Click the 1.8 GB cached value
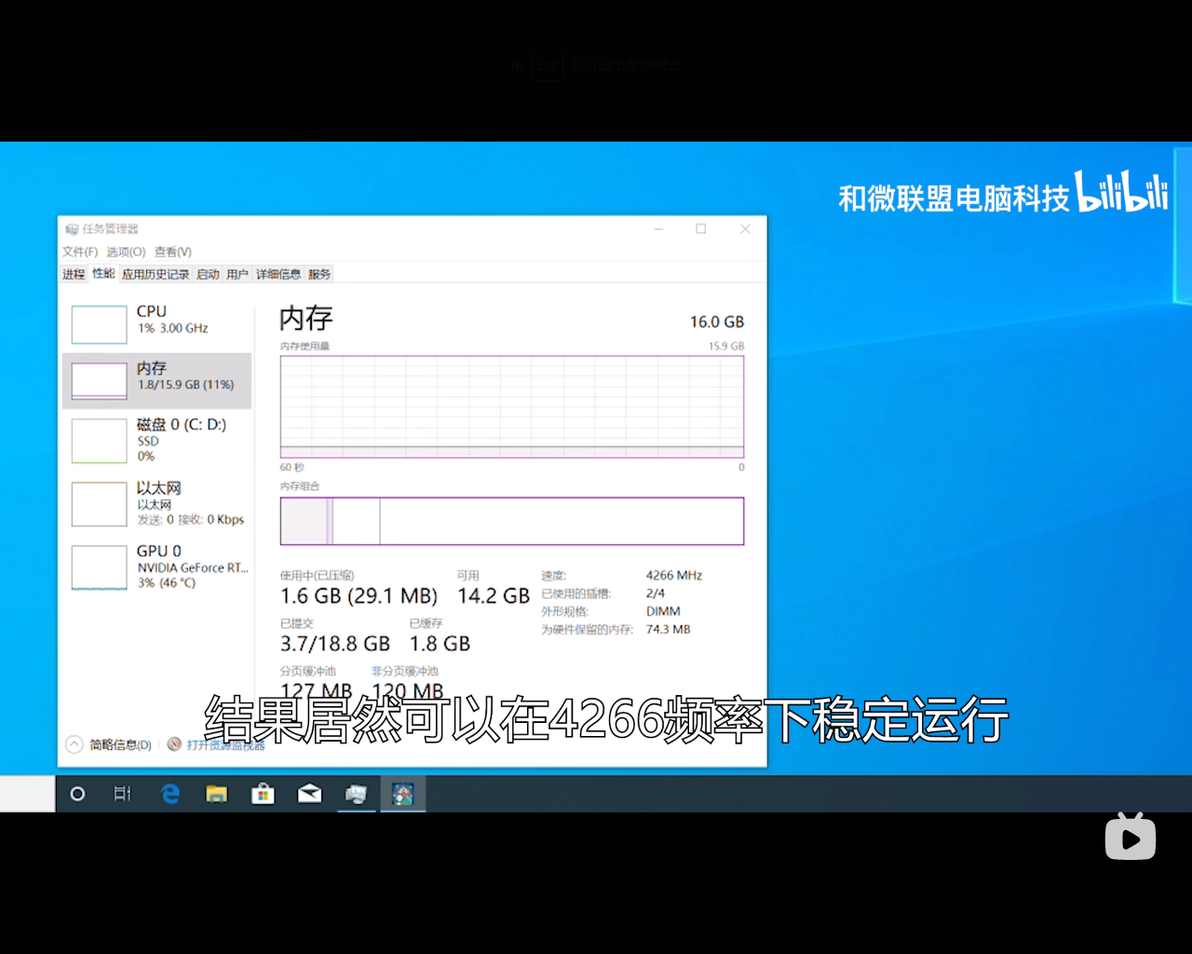Image resolution: width=1192 pixels, height=954 pixels. pyautogui.click(x=440, y=644)
